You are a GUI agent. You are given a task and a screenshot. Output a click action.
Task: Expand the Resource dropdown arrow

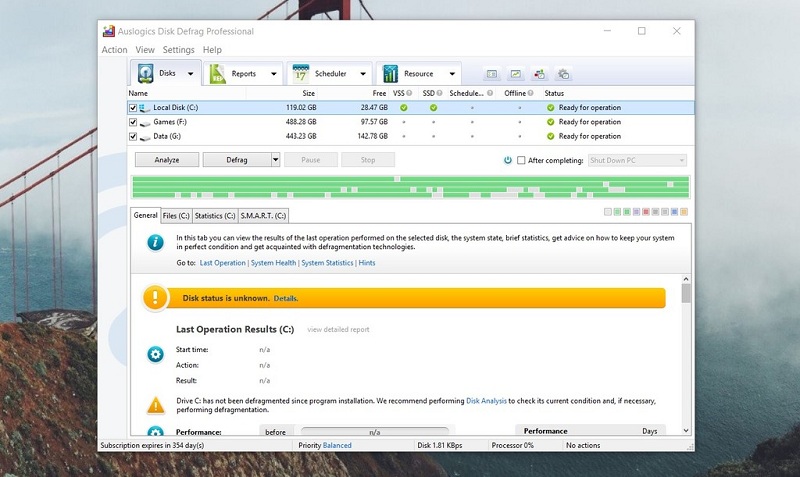click(x=452, y=73)
